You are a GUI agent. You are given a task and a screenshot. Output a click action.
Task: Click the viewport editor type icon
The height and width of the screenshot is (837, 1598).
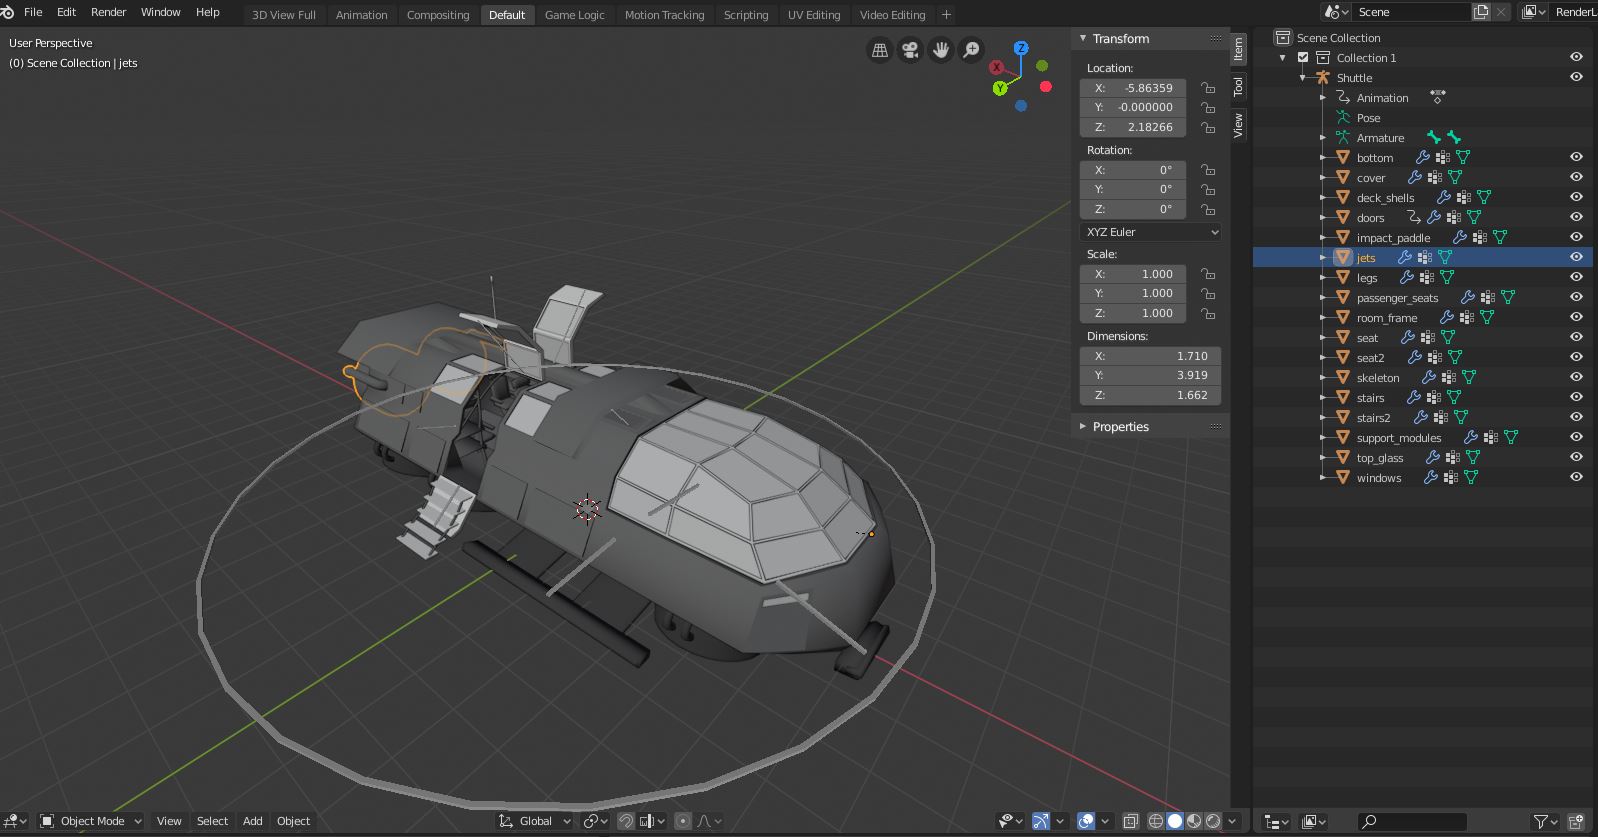coord(16,821)
